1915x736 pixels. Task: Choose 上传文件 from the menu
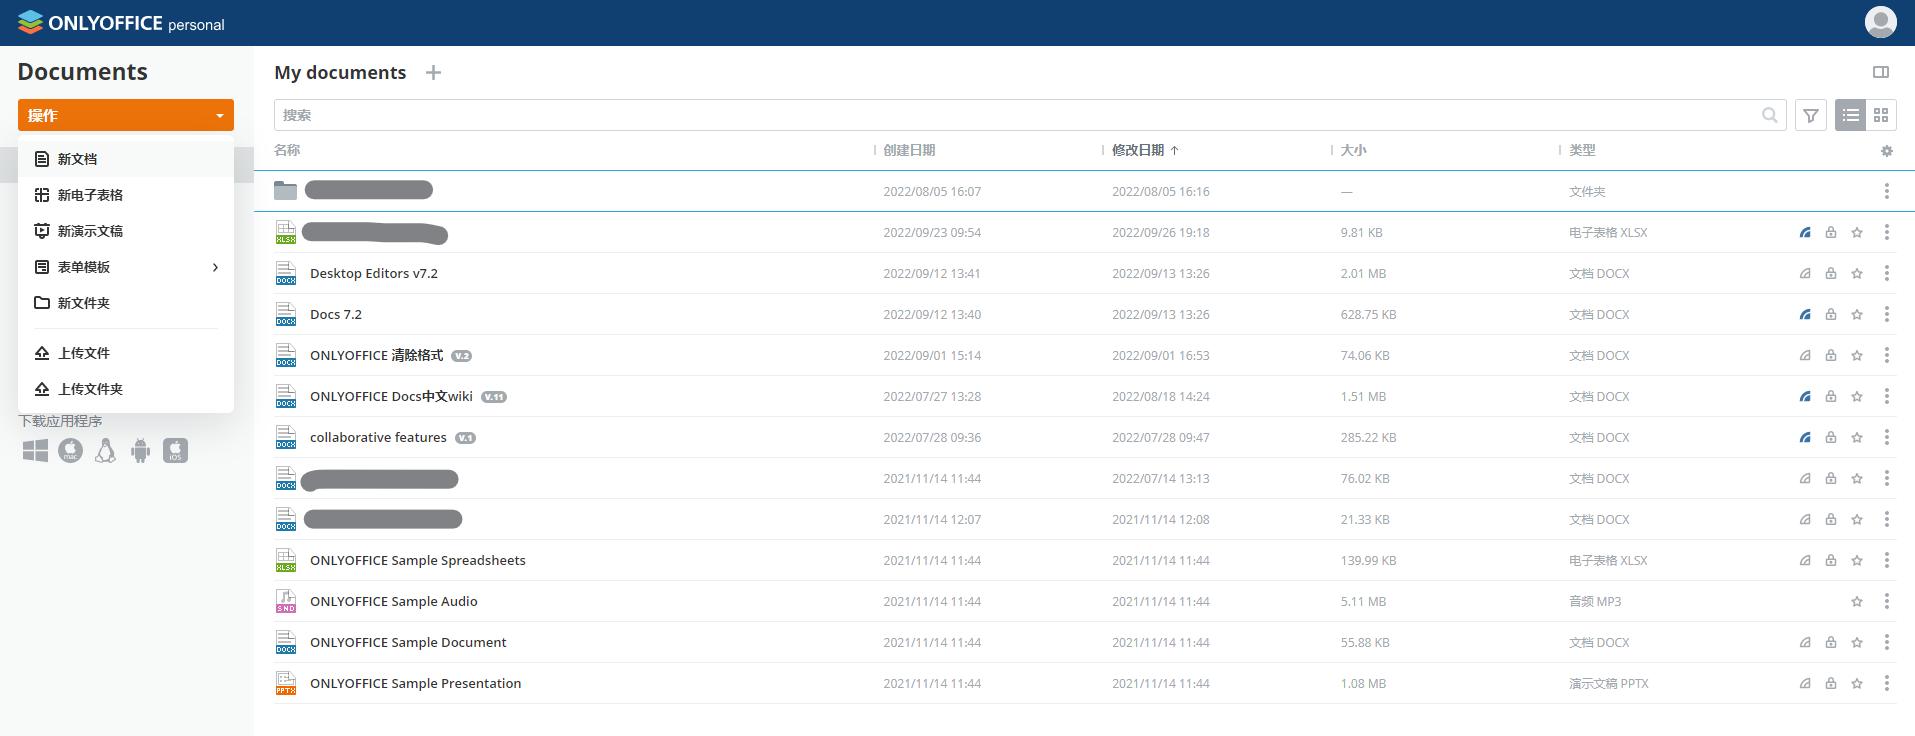84,353
